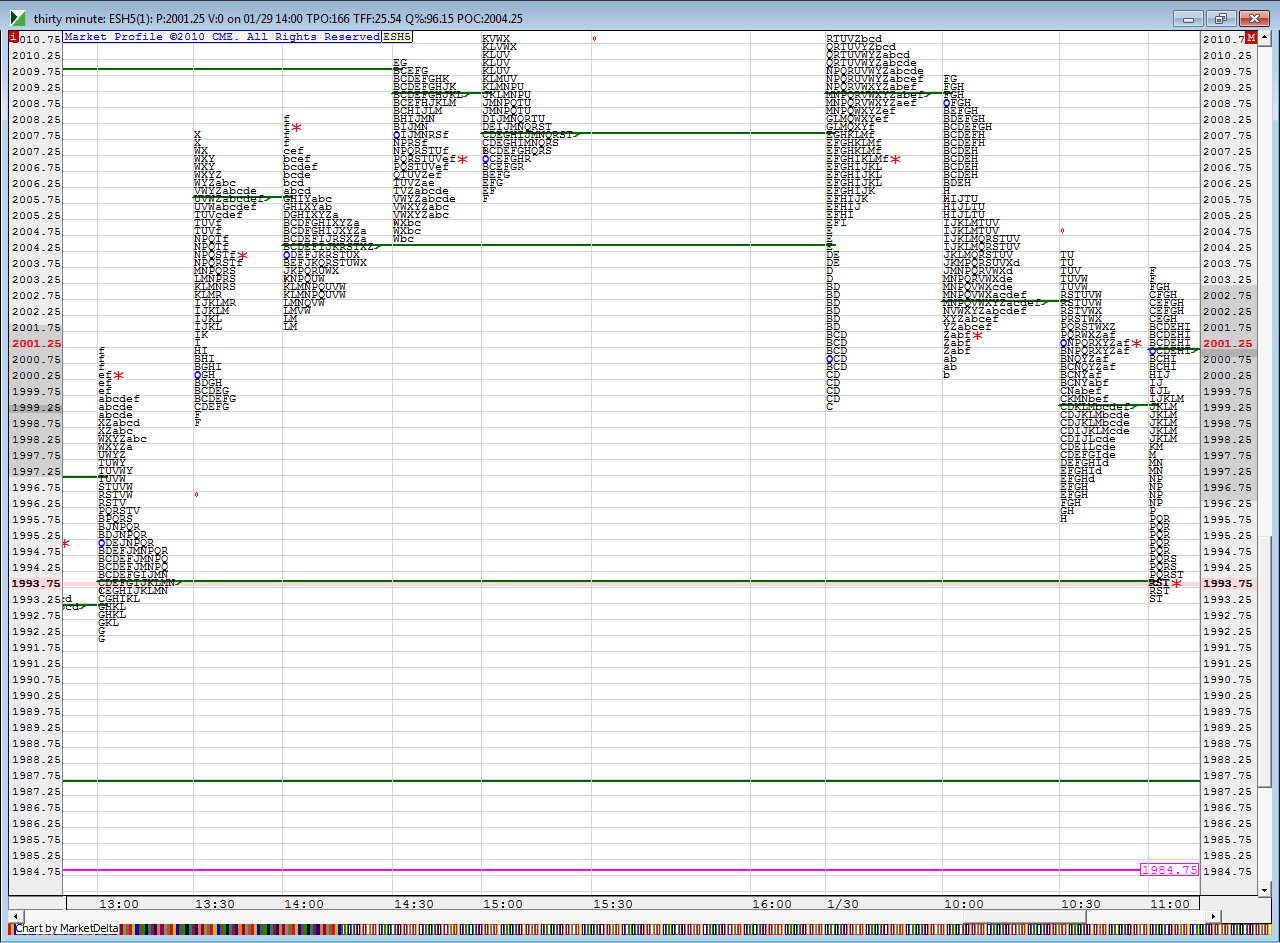1280x943 pixels.
Task: Click 1990.25 on the right price axis
Action: pyautogui.click(x=1227, y=695)
